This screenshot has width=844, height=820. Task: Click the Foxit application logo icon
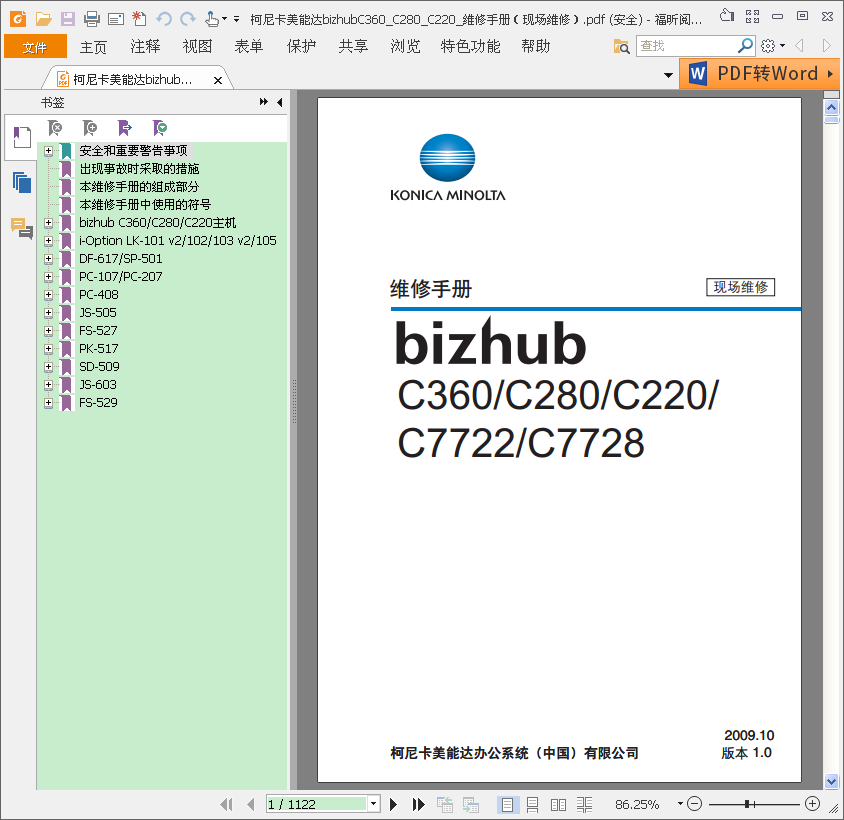click(x=18, y=19)
